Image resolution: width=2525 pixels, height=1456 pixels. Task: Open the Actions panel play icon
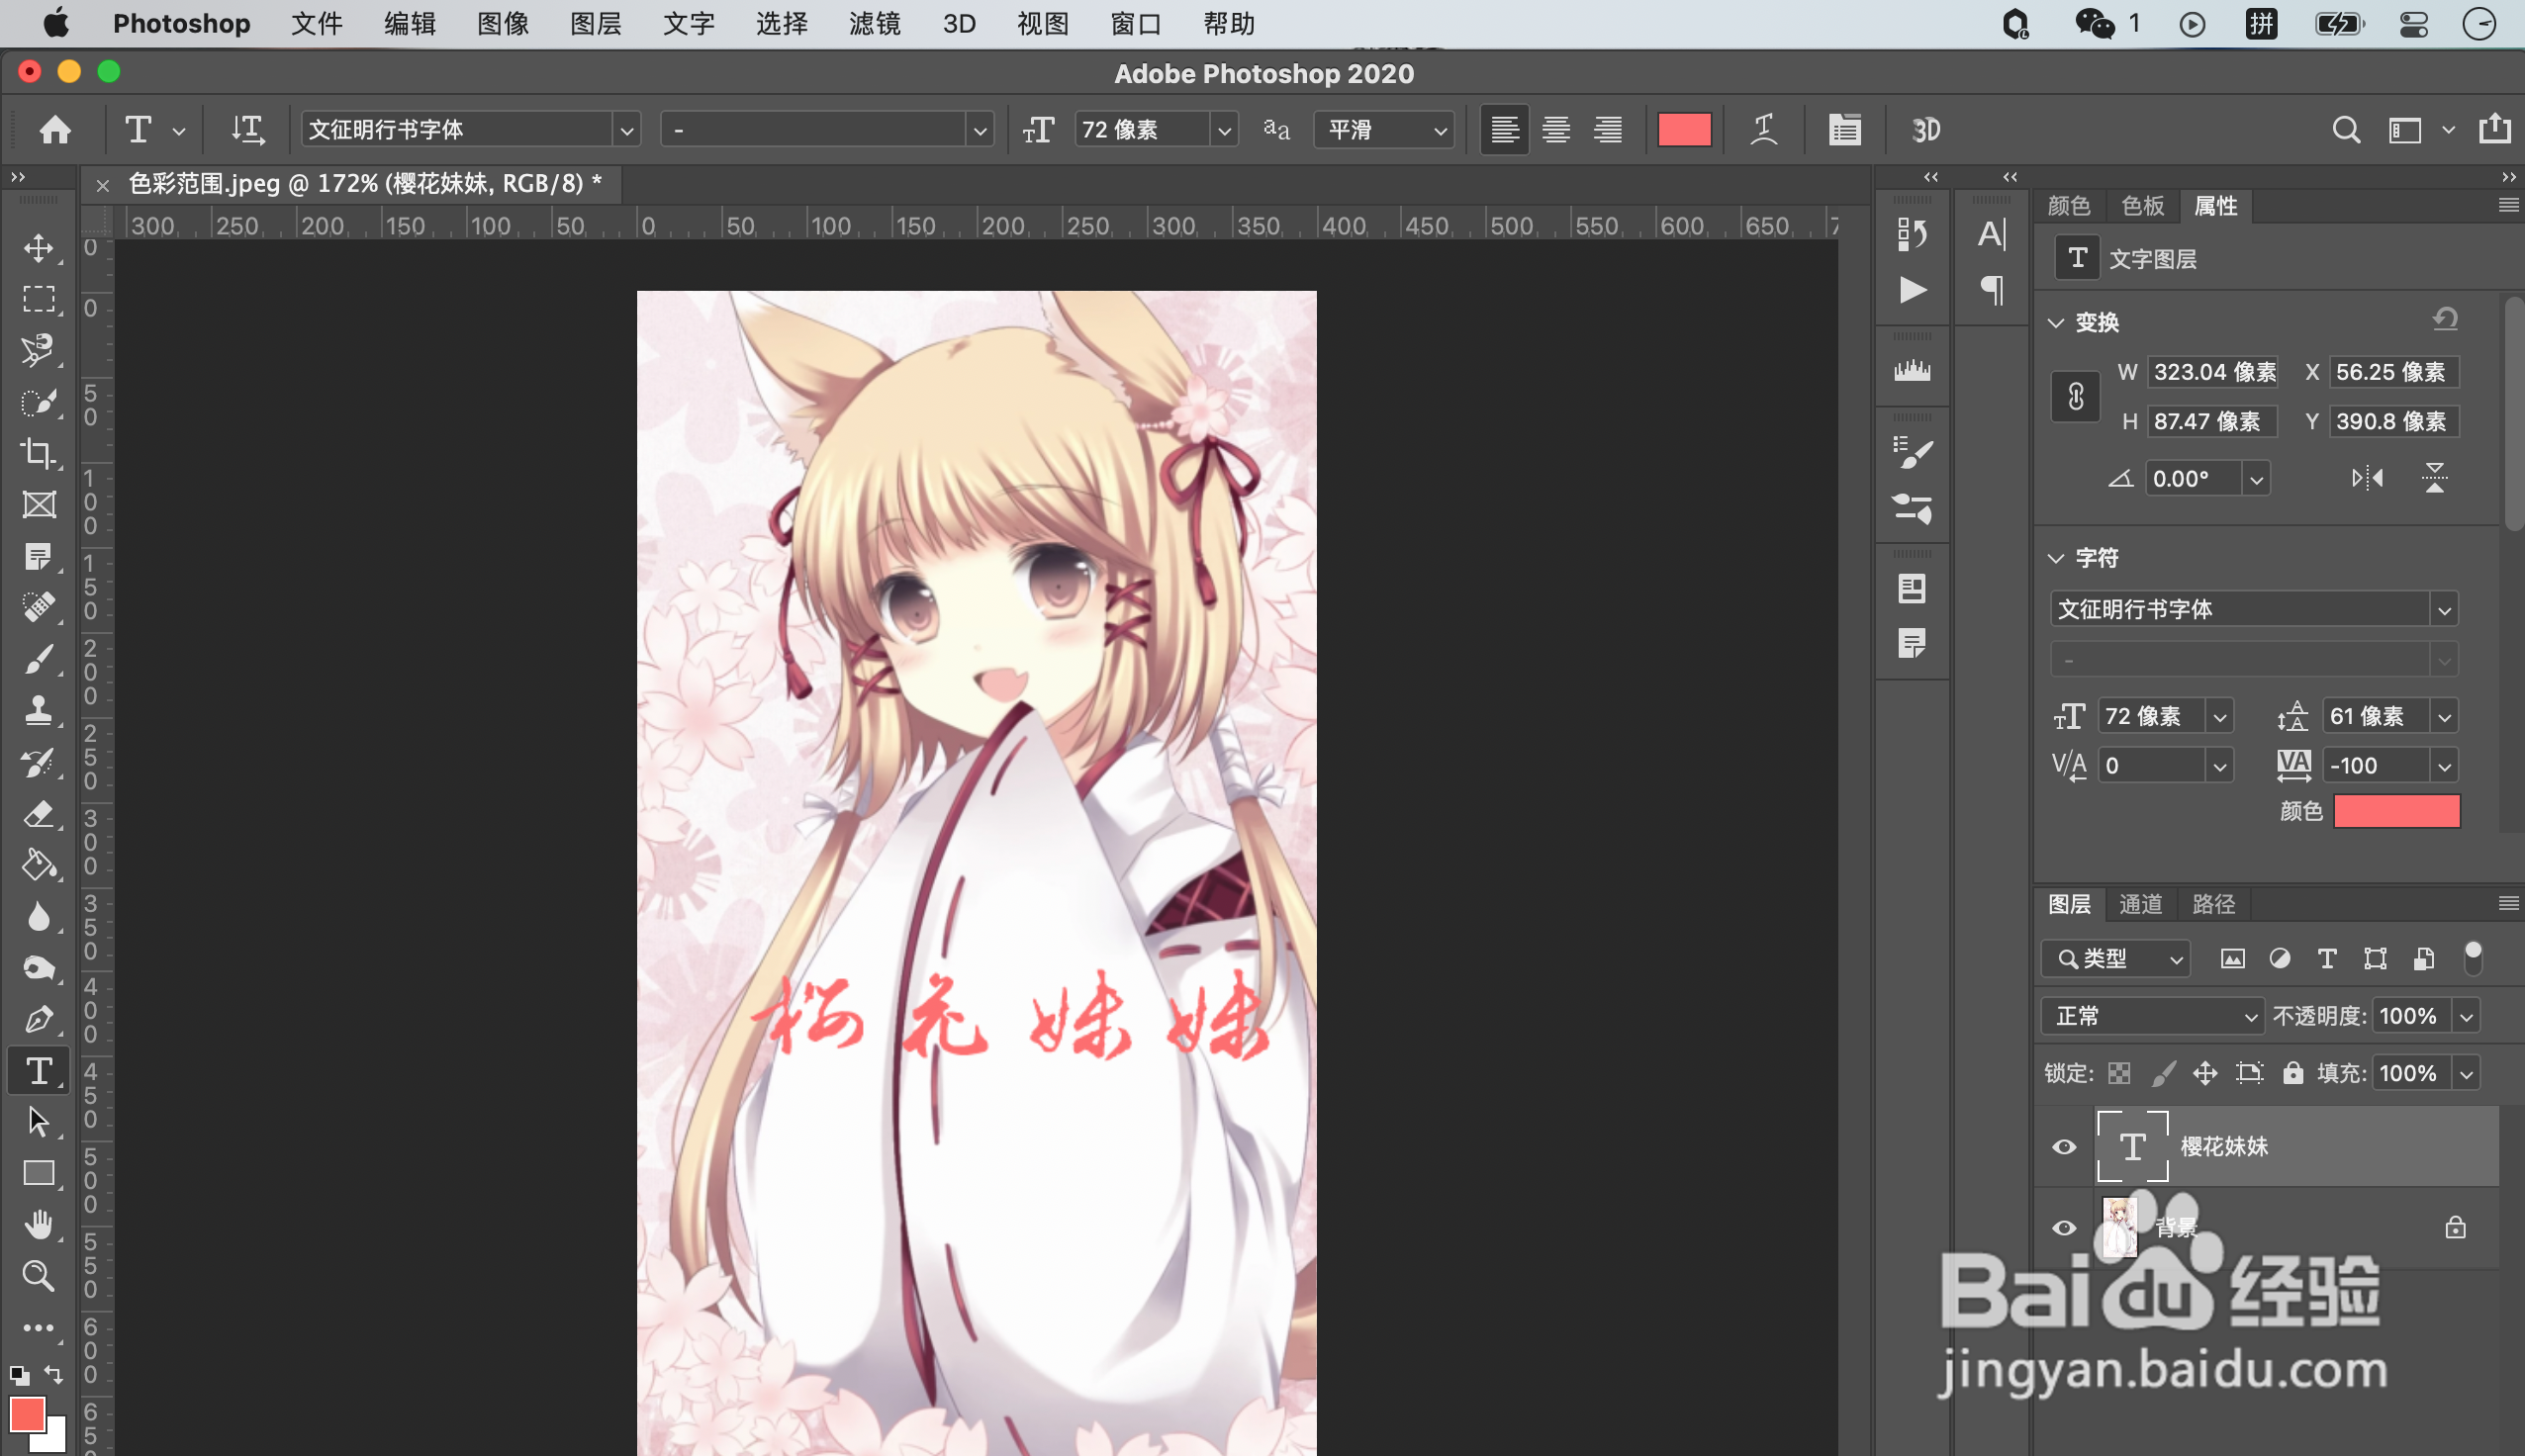(1913, 290)
